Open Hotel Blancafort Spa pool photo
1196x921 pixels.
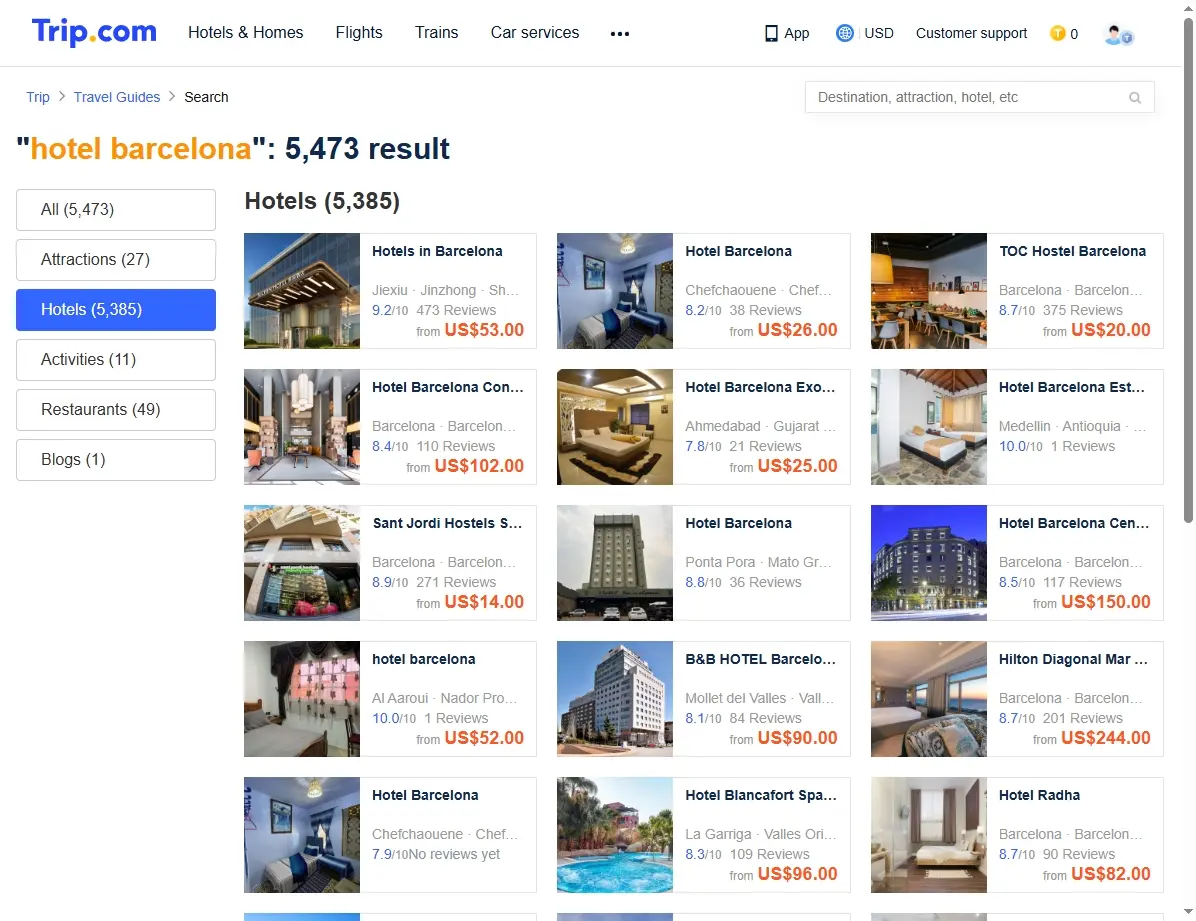pos(615,835)
